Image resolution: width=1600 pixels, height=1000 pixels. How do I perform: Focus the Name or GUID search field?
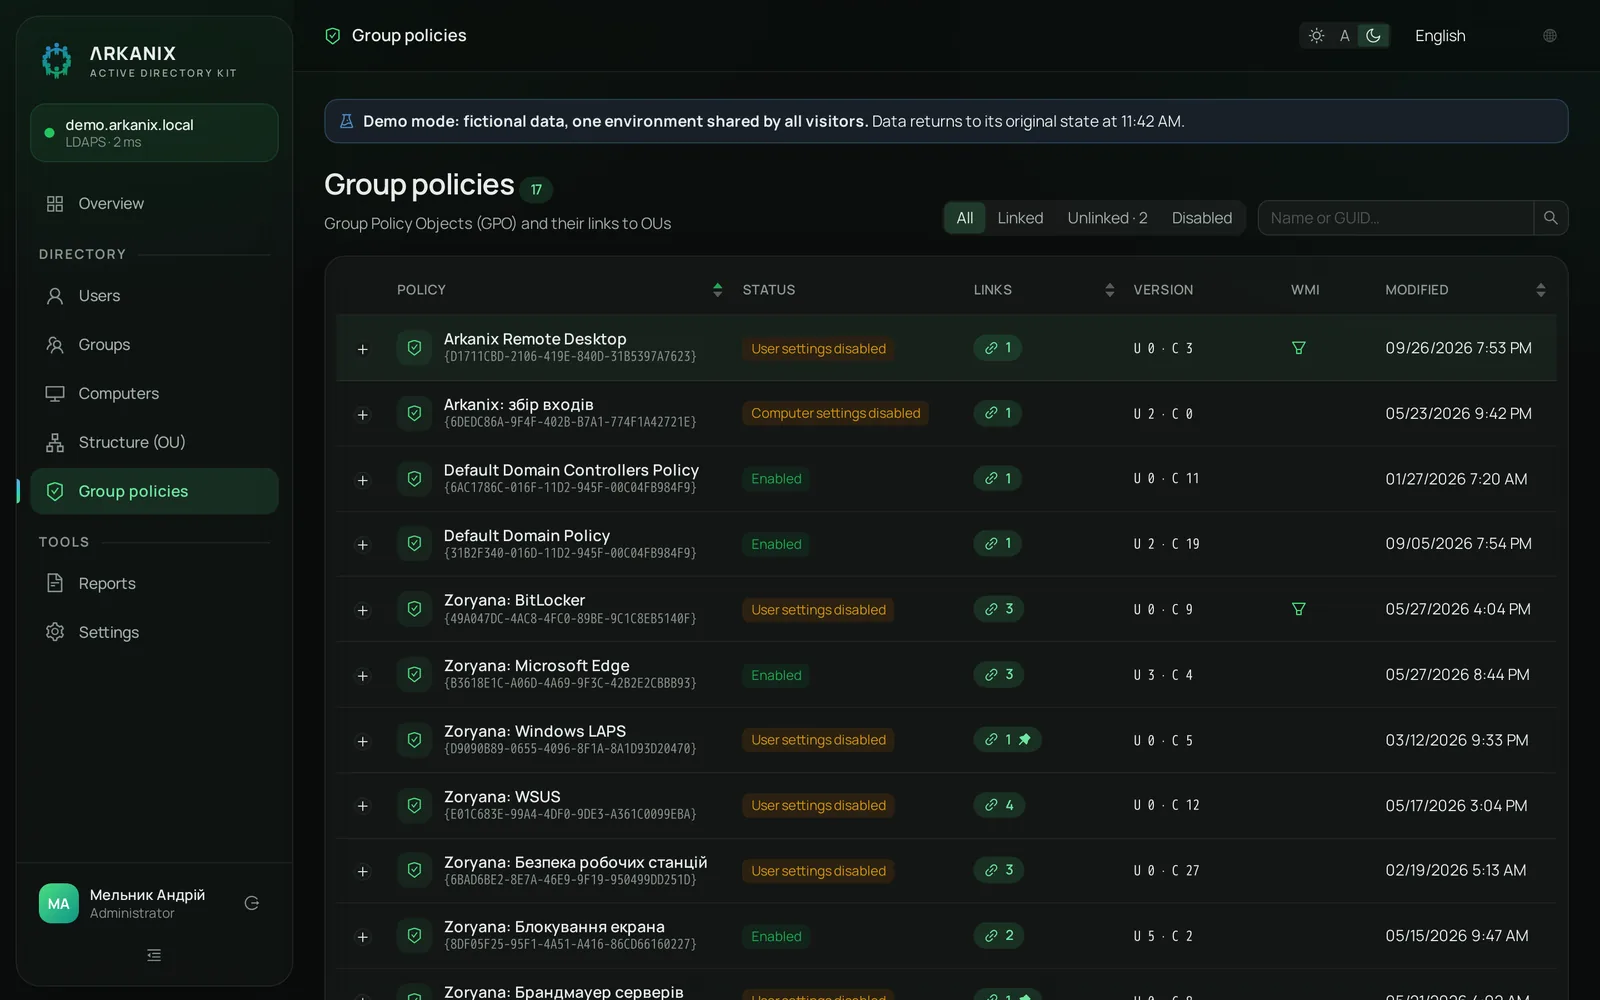pos(1396,218)
